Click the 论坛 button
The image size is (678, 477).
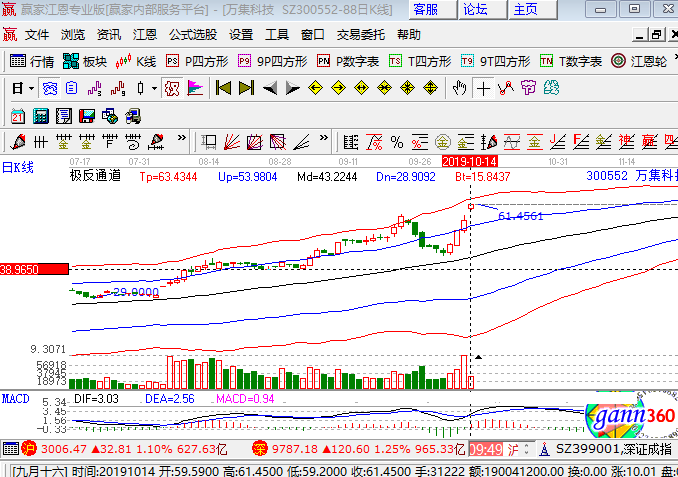[x=483, y=10]
